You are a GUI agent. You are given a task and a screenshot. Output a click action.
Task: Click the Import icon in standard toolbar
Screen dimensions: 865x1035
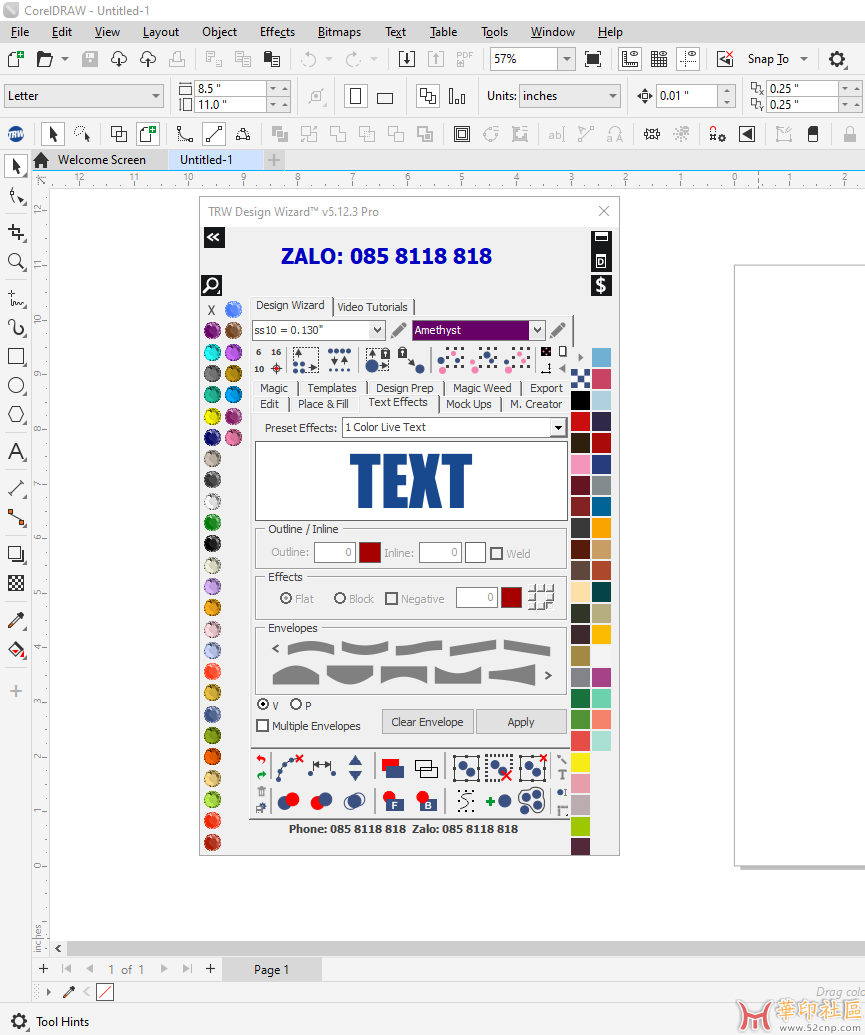[407, 59]
